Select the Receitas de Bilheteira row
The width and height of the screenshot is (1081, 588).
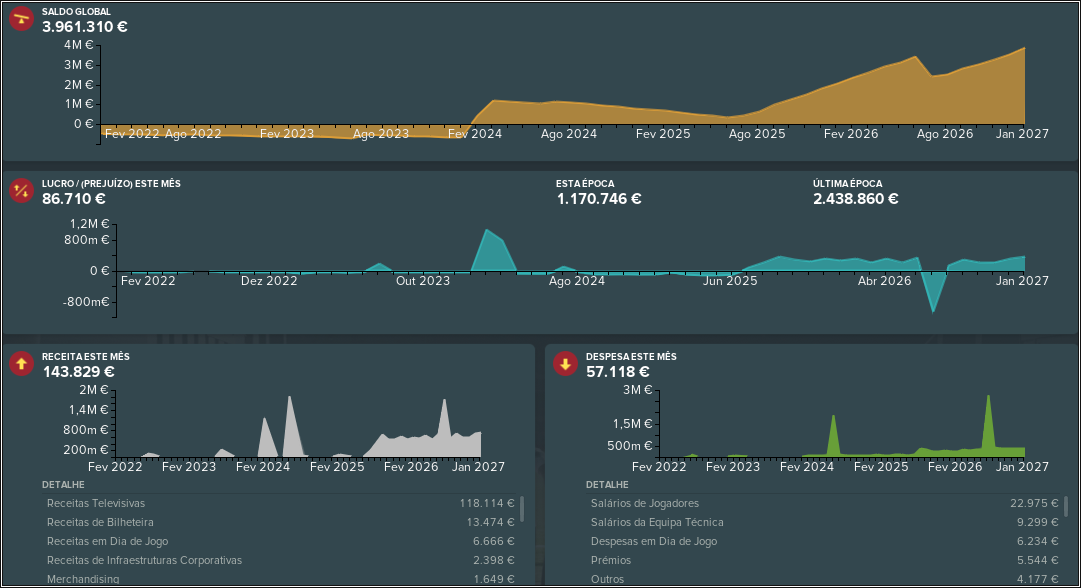point(281,523)
